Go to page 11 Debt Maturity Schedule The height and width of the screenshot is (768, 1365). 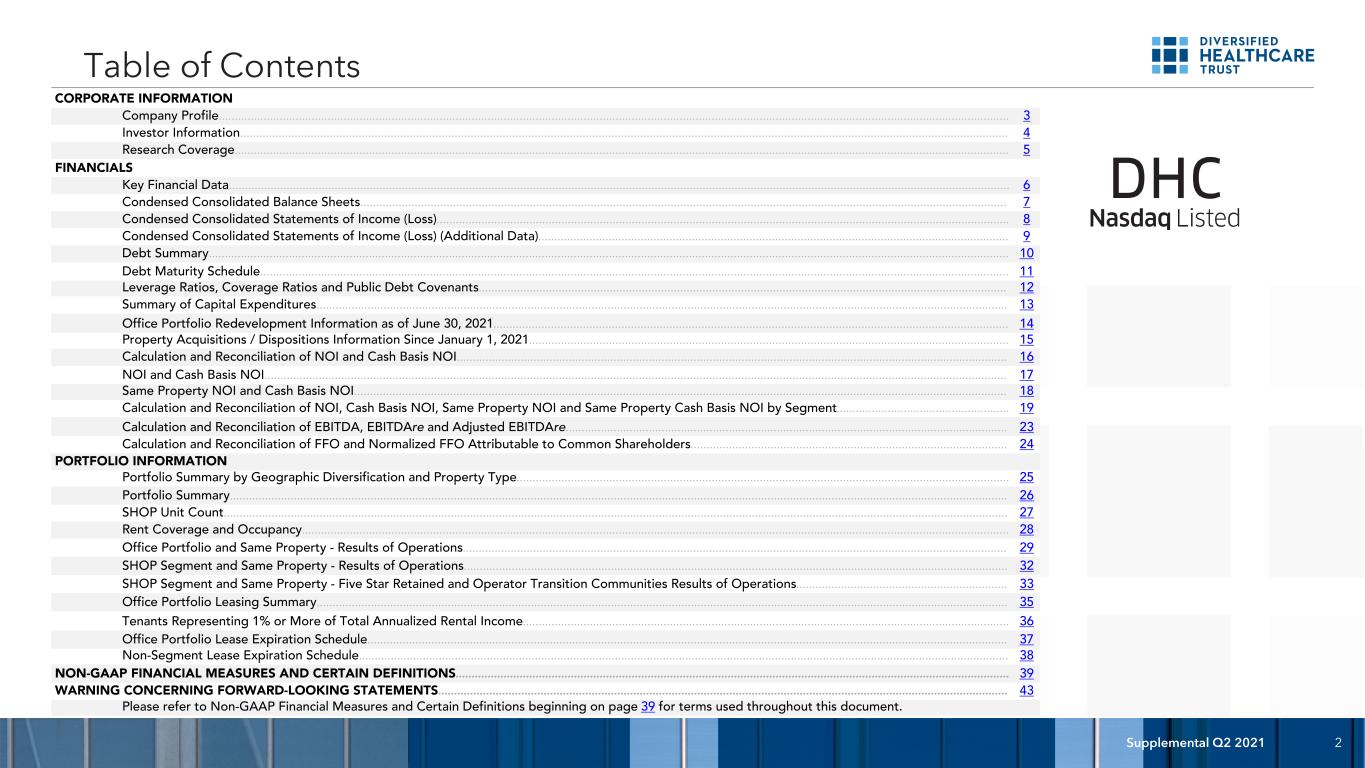pos(1027,271)
